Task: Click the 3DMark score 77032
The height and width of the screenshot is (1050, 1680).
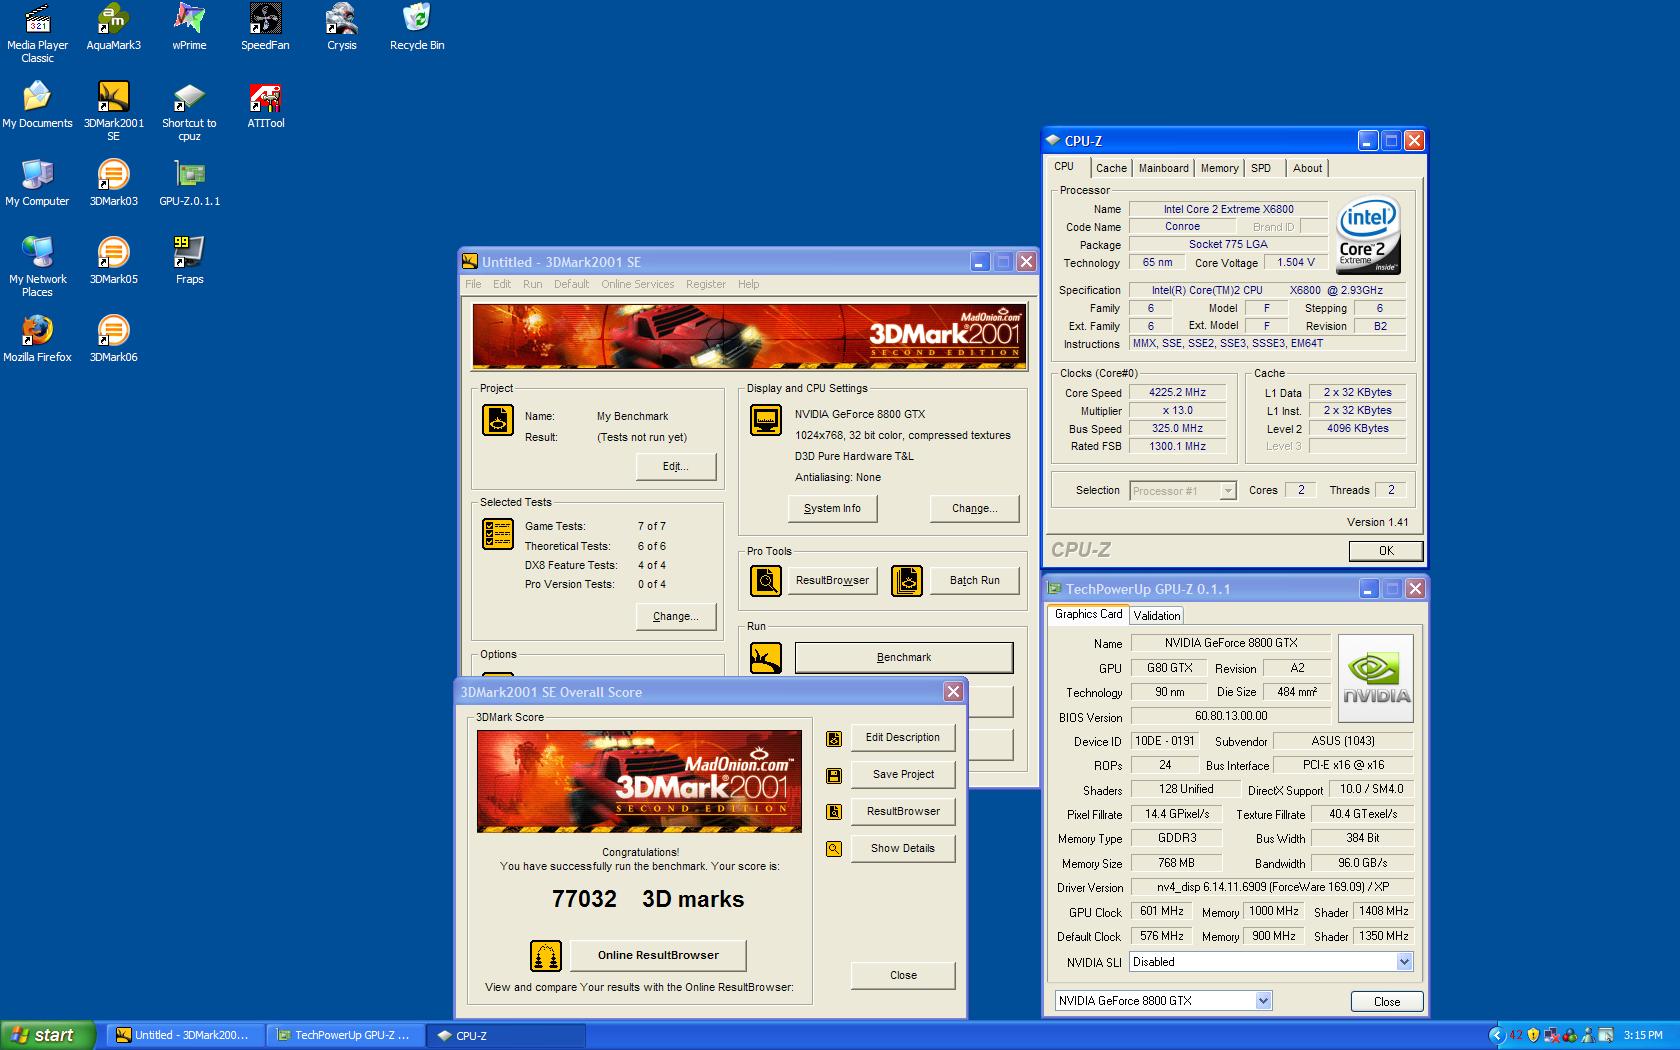Action: point(584,899)
